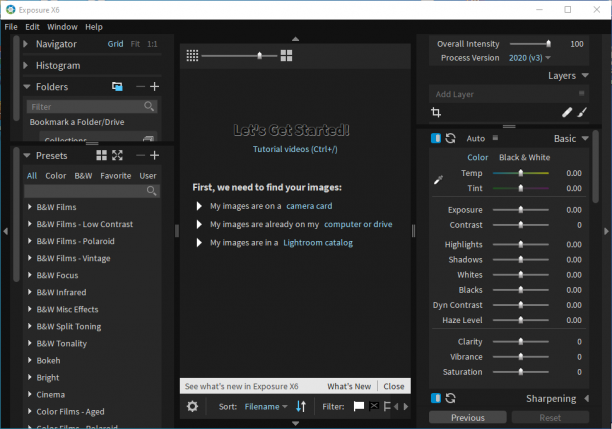This screenshot has height=429, width=612.
Task: Reset the Basic panel settings icon
Action: pos(450,138)
